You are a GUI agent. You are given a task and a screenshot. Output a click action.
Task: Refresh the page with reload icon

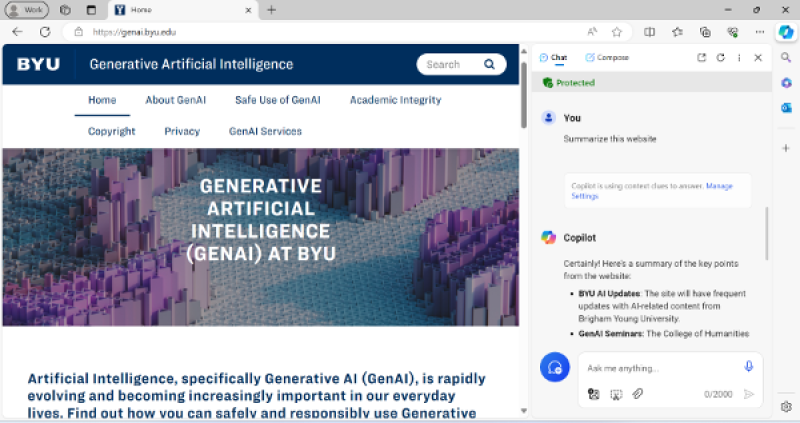[45, 32]
